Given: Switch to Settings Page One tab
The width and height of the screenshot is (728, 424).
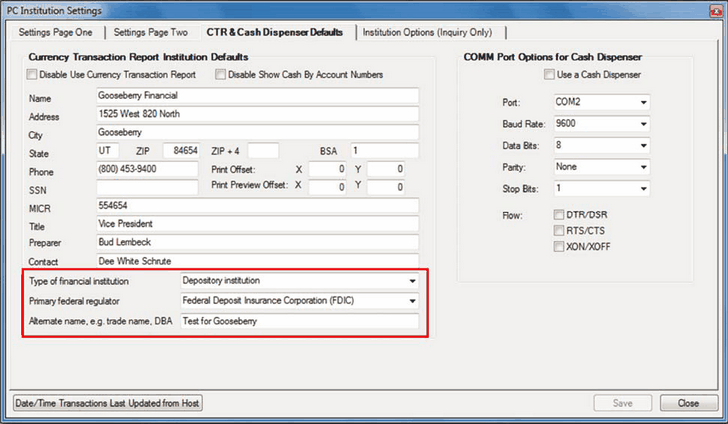Looking at the screenshot, I should pyautogui.click(x=56, y=33).
